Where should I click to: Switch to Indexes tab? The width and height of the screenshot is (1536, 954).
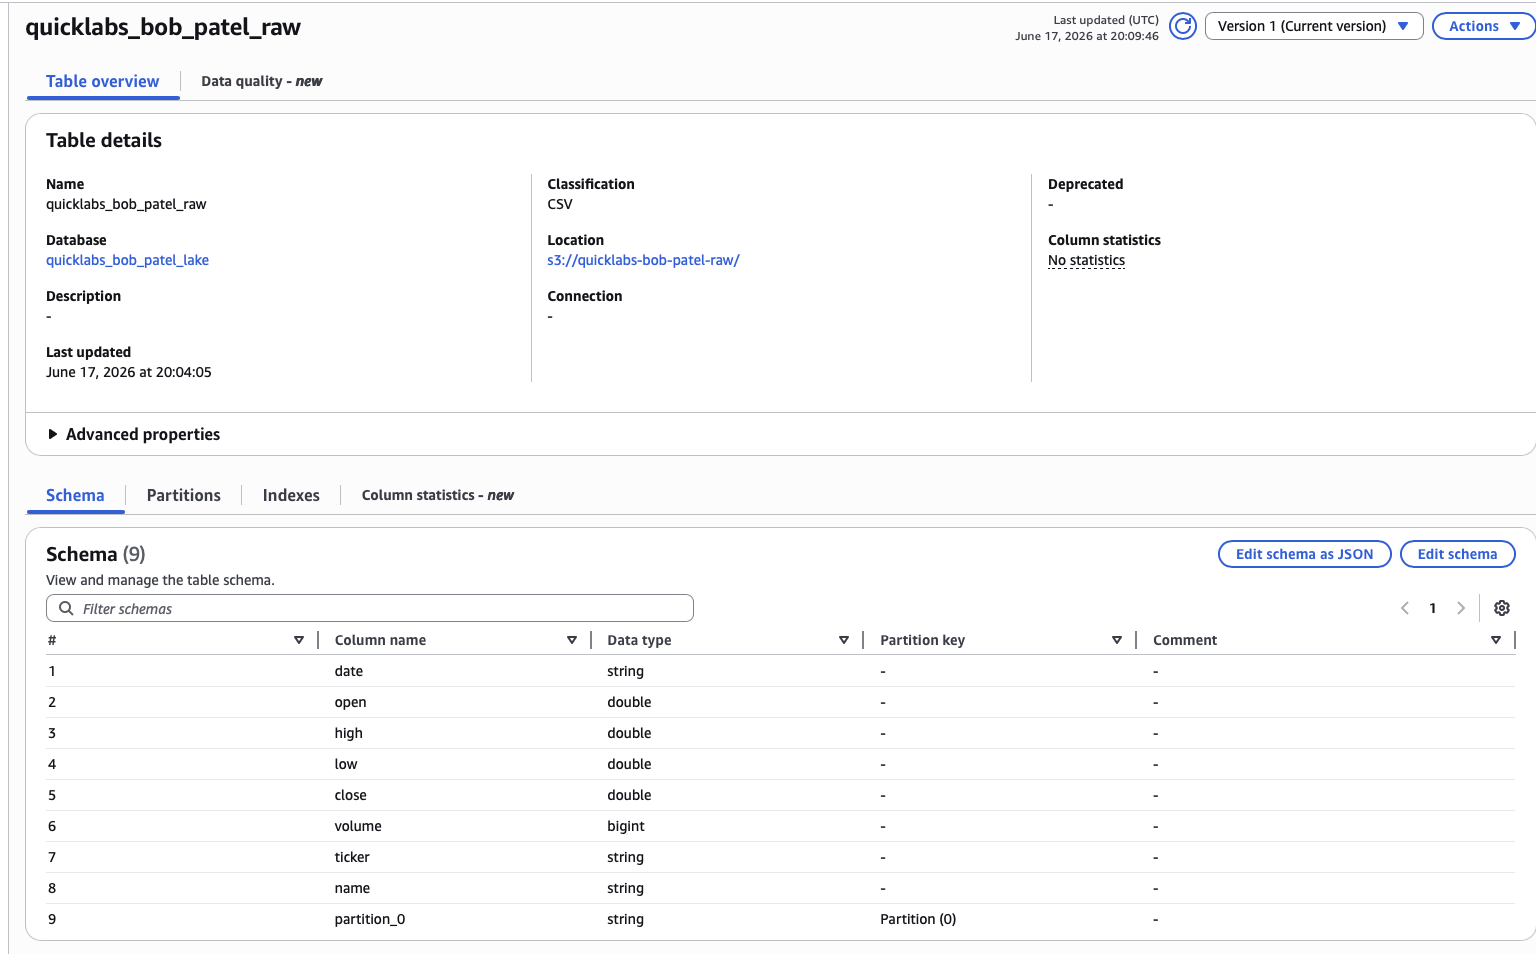[x=291, y=495]
